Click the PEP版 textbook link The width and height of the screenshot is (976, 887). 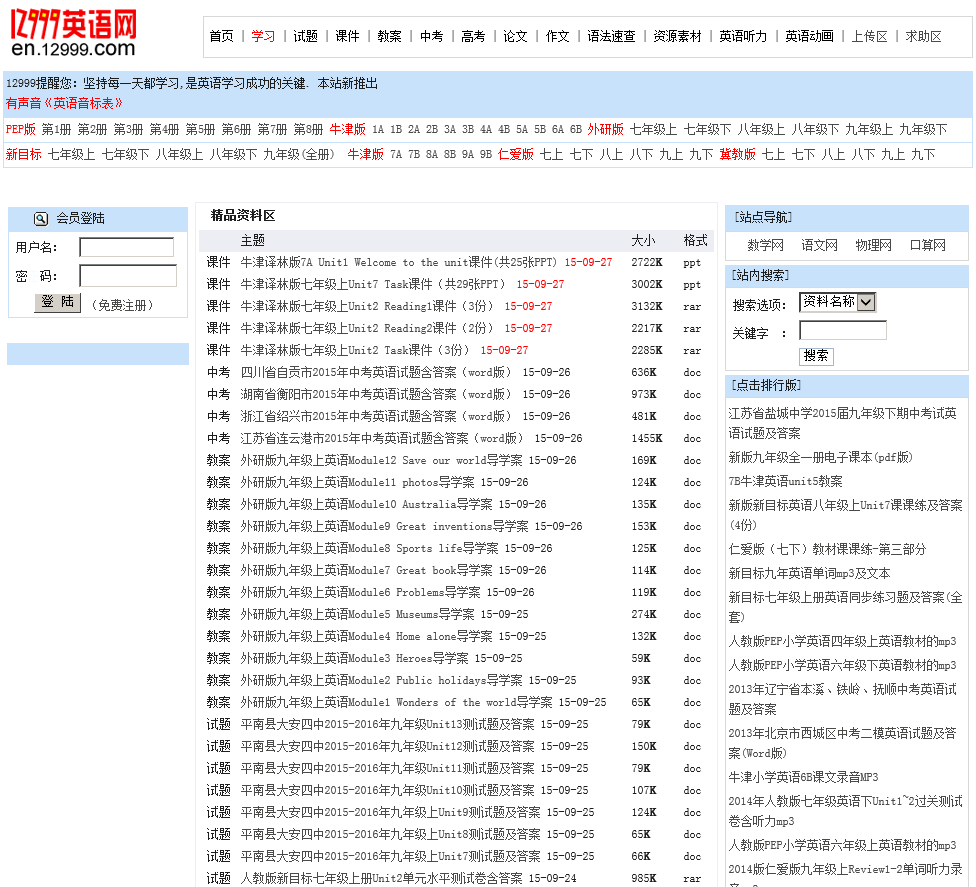pyautogui.click(x=21, y=129)
